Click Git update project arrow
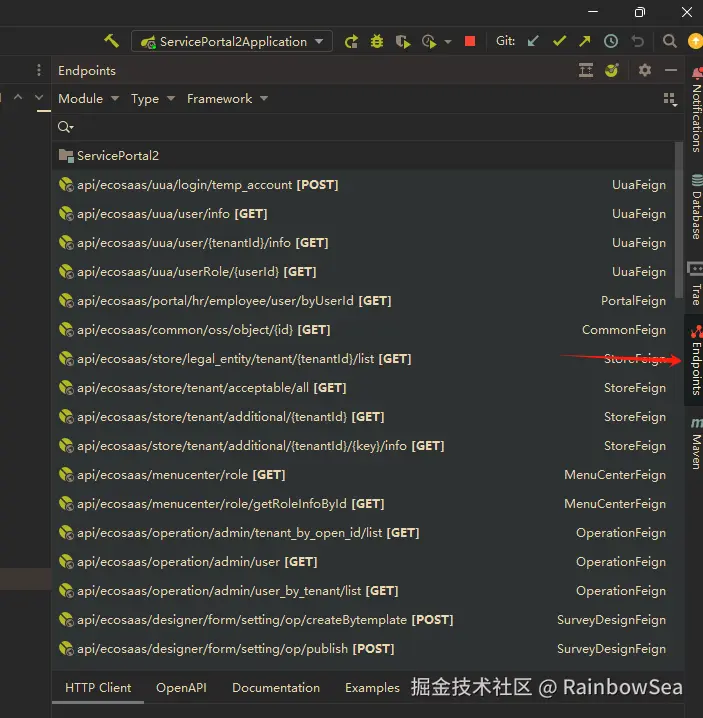Image resolution: width=703 pixels, height=718 pixels. (x=534, y=41)
